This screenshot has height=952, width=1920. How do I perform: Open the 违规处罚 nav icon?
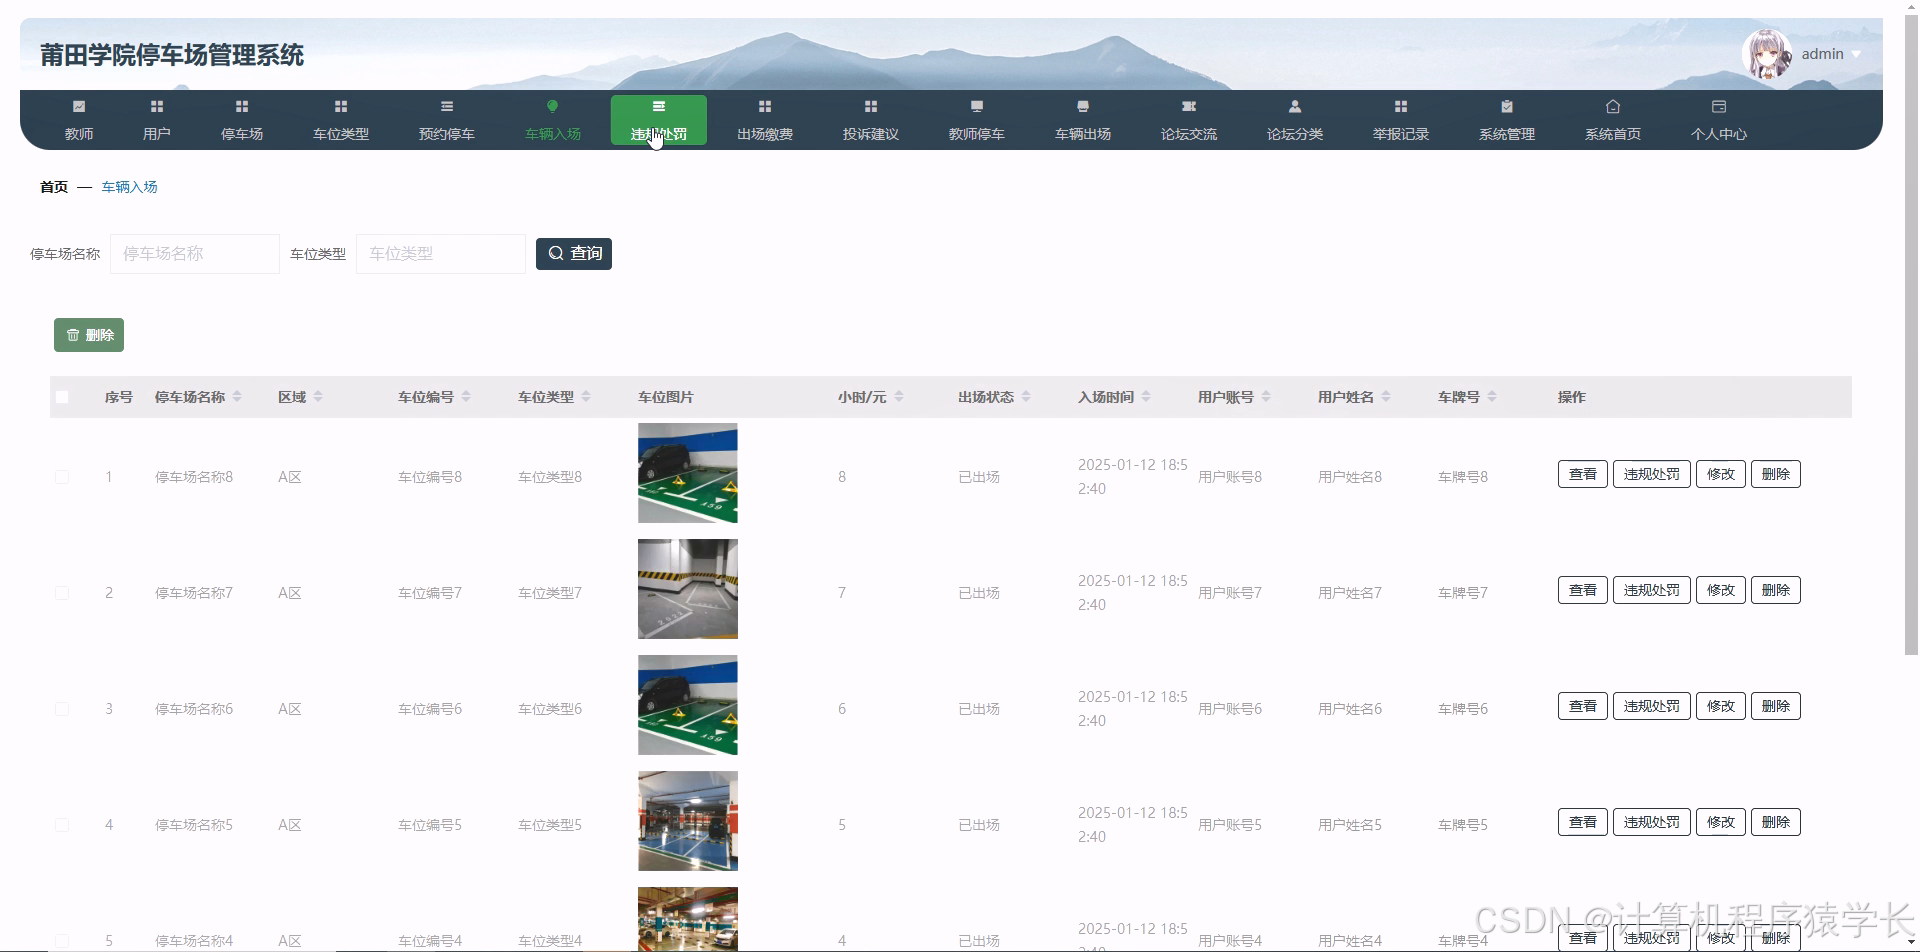coord(659,106)
